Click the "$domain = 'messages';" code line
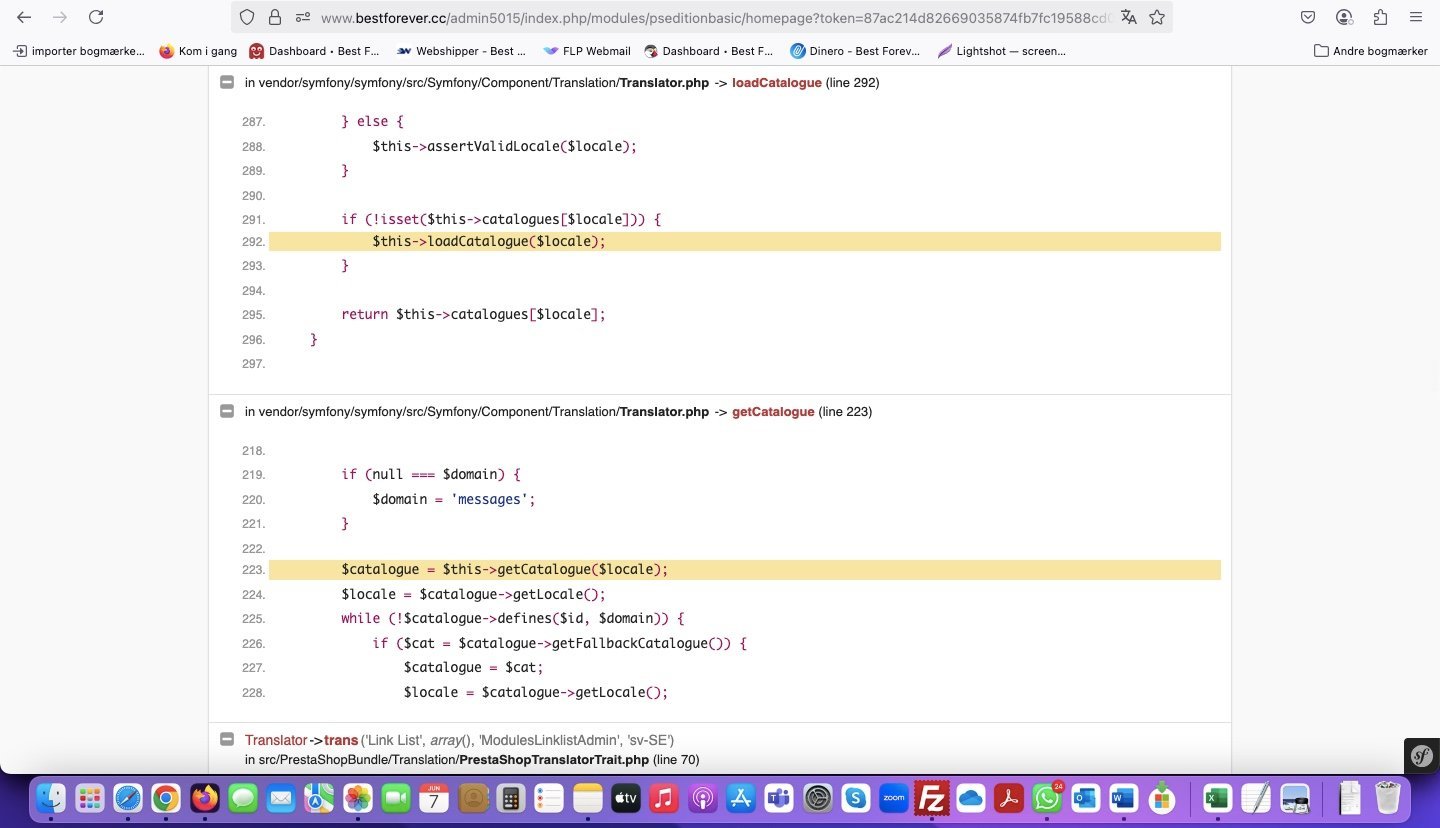Screen dimensions: 1440x828 pyautogui.click(x=454, y=499)
